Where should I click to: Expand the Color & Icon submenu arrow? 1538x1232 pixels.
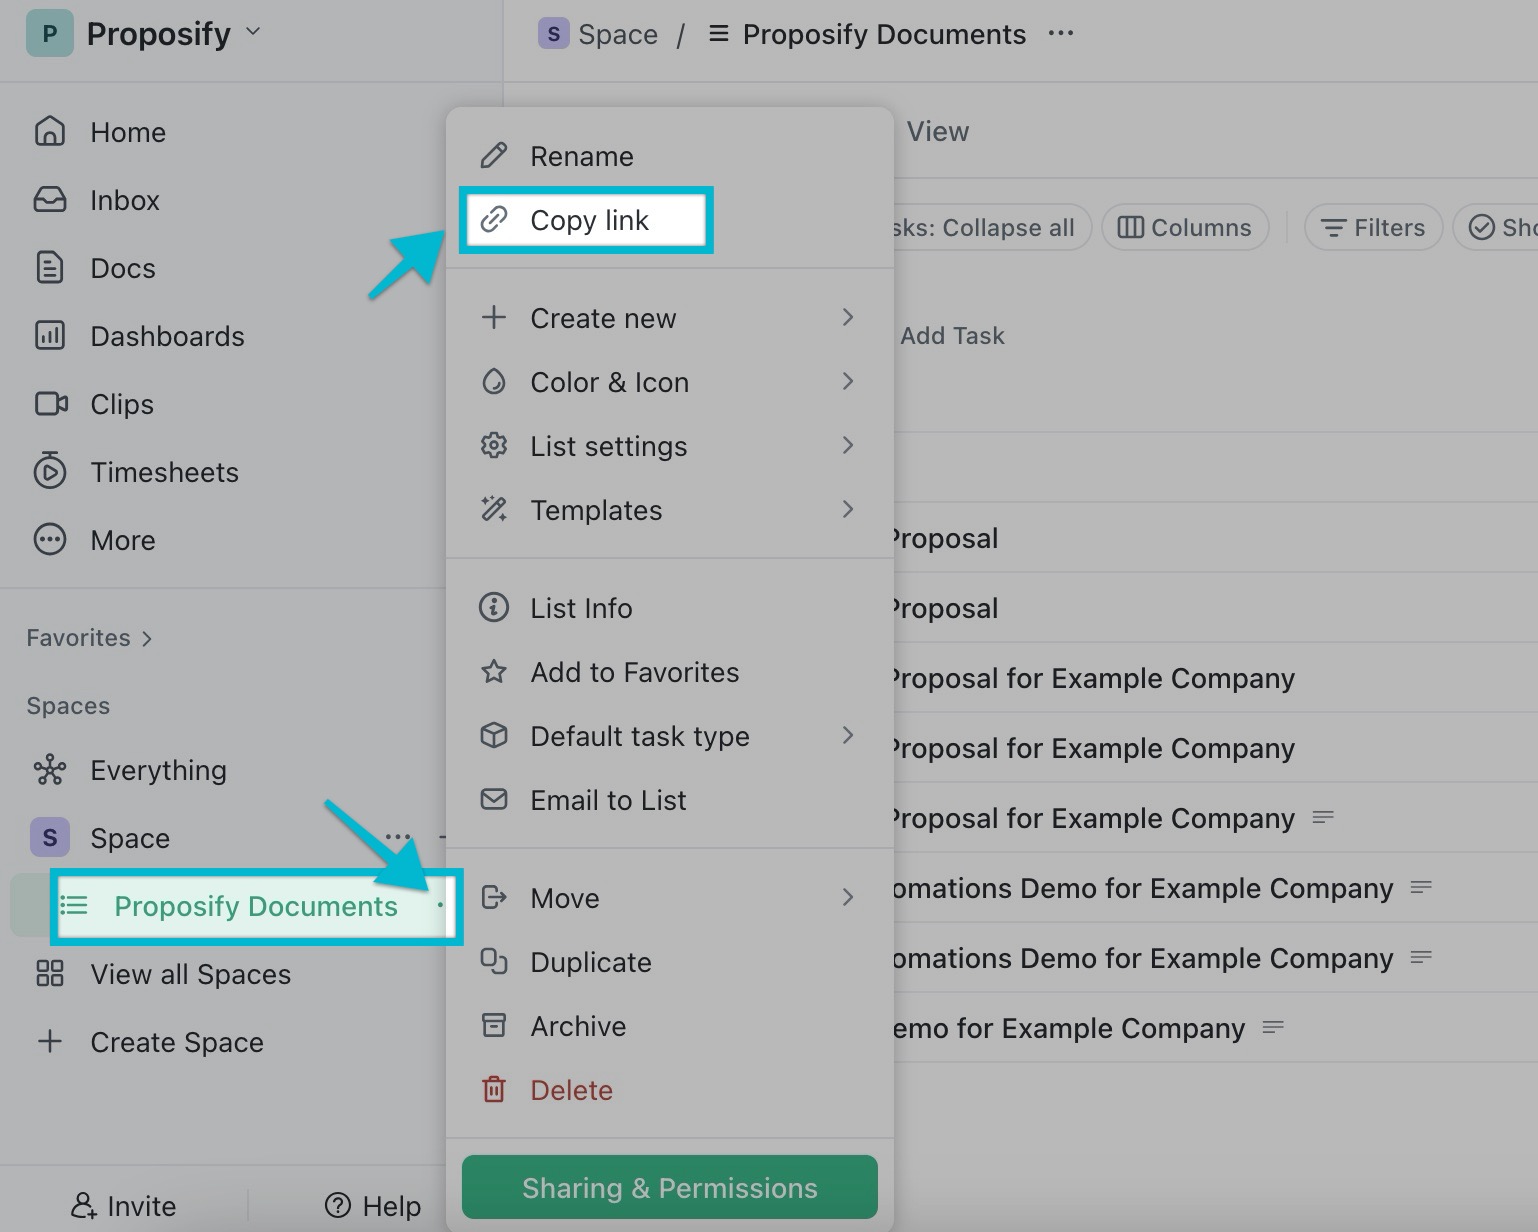848,382
